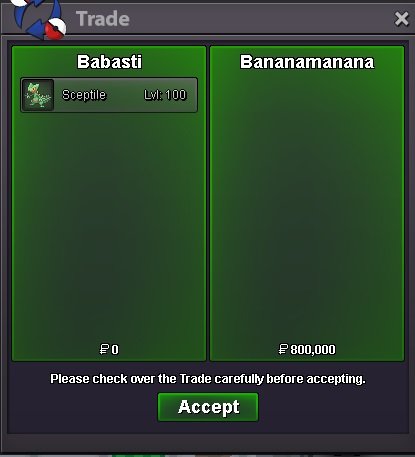Click the Trade window title text
This screenshot has height=457, width=415.
[103, 19]
